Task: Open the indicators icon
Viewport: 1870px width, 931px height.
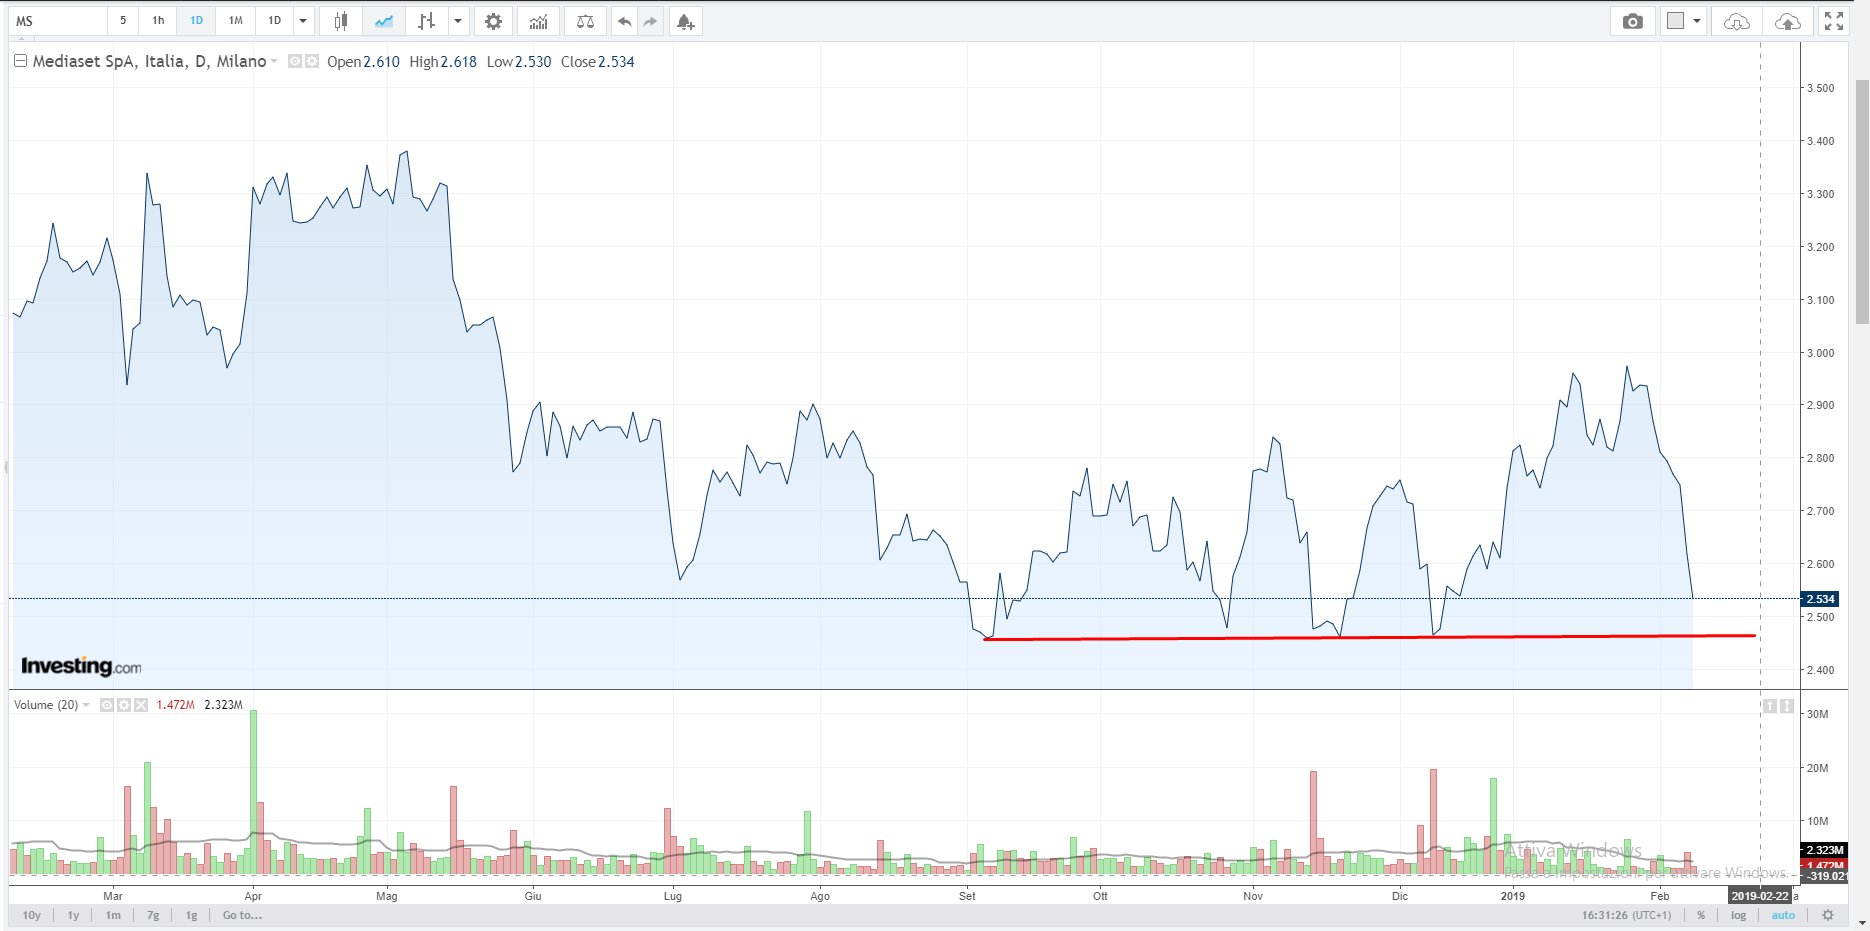Action: coord(539,21)
